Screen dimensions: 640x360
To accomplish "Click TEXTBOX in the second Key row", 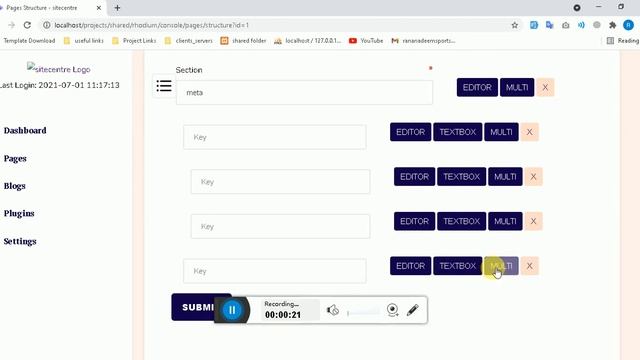I will point(462,176).
